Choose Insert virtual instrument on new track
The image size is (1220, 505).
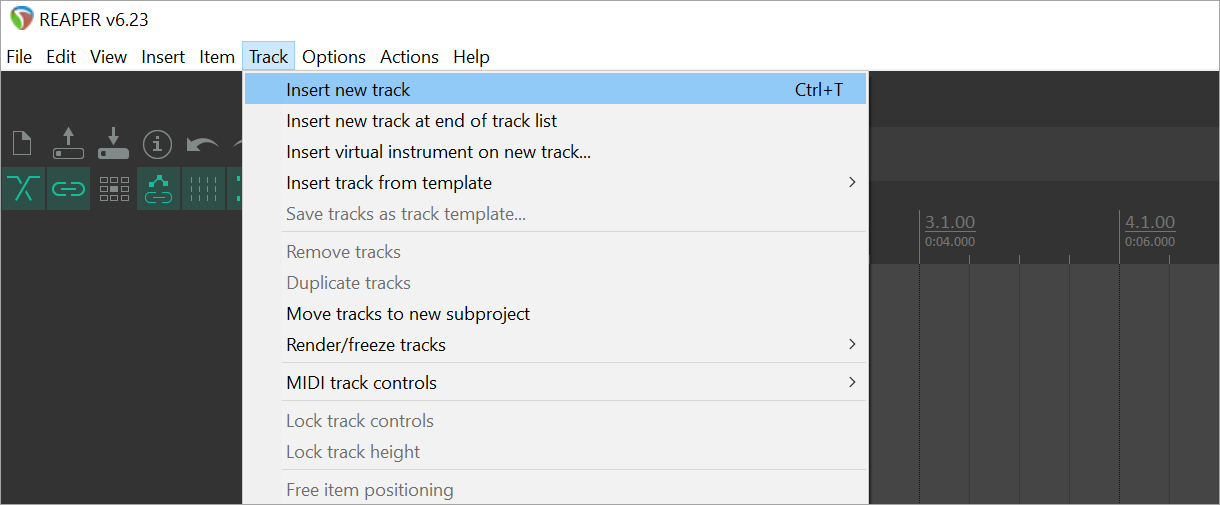(x=438, y=152)
